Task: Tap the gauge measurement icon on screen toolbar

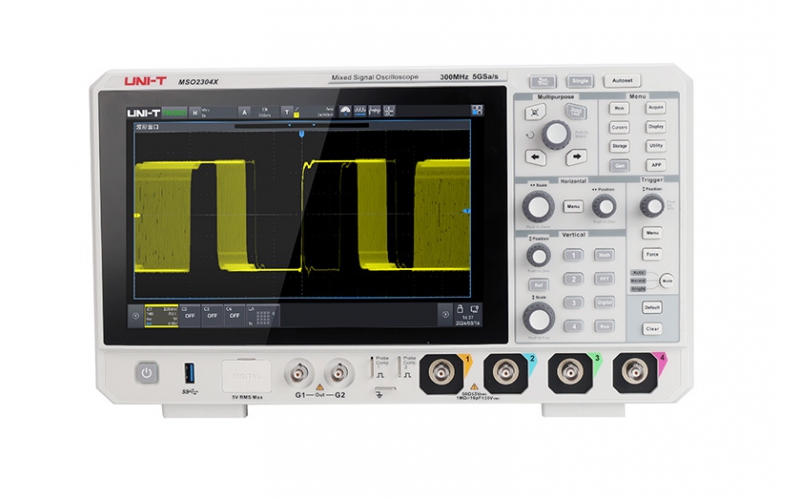Action: (x=345, y=111)
